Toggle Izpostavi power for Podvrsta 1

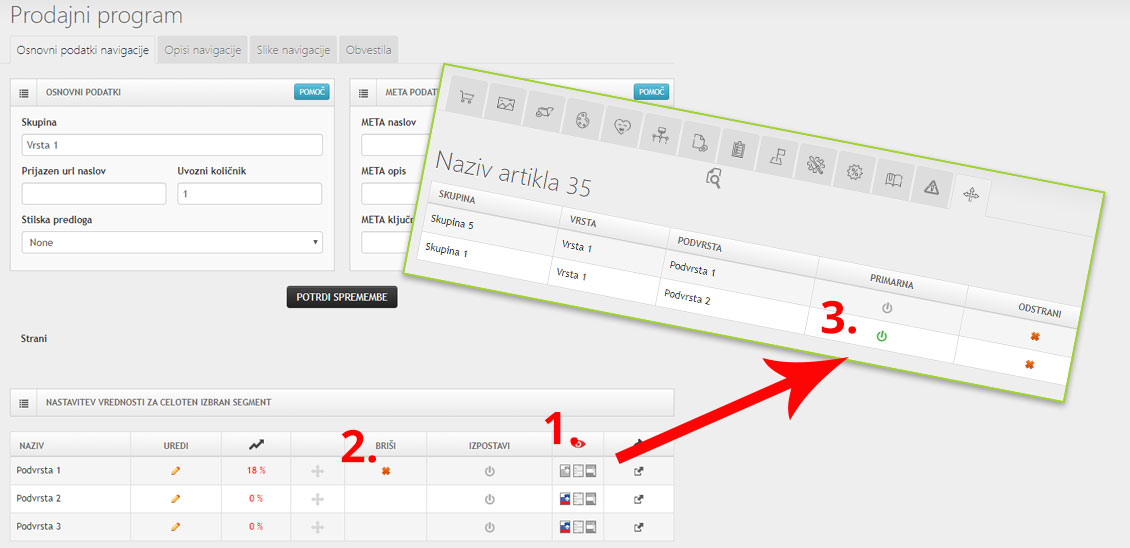(x=489, y=471)
